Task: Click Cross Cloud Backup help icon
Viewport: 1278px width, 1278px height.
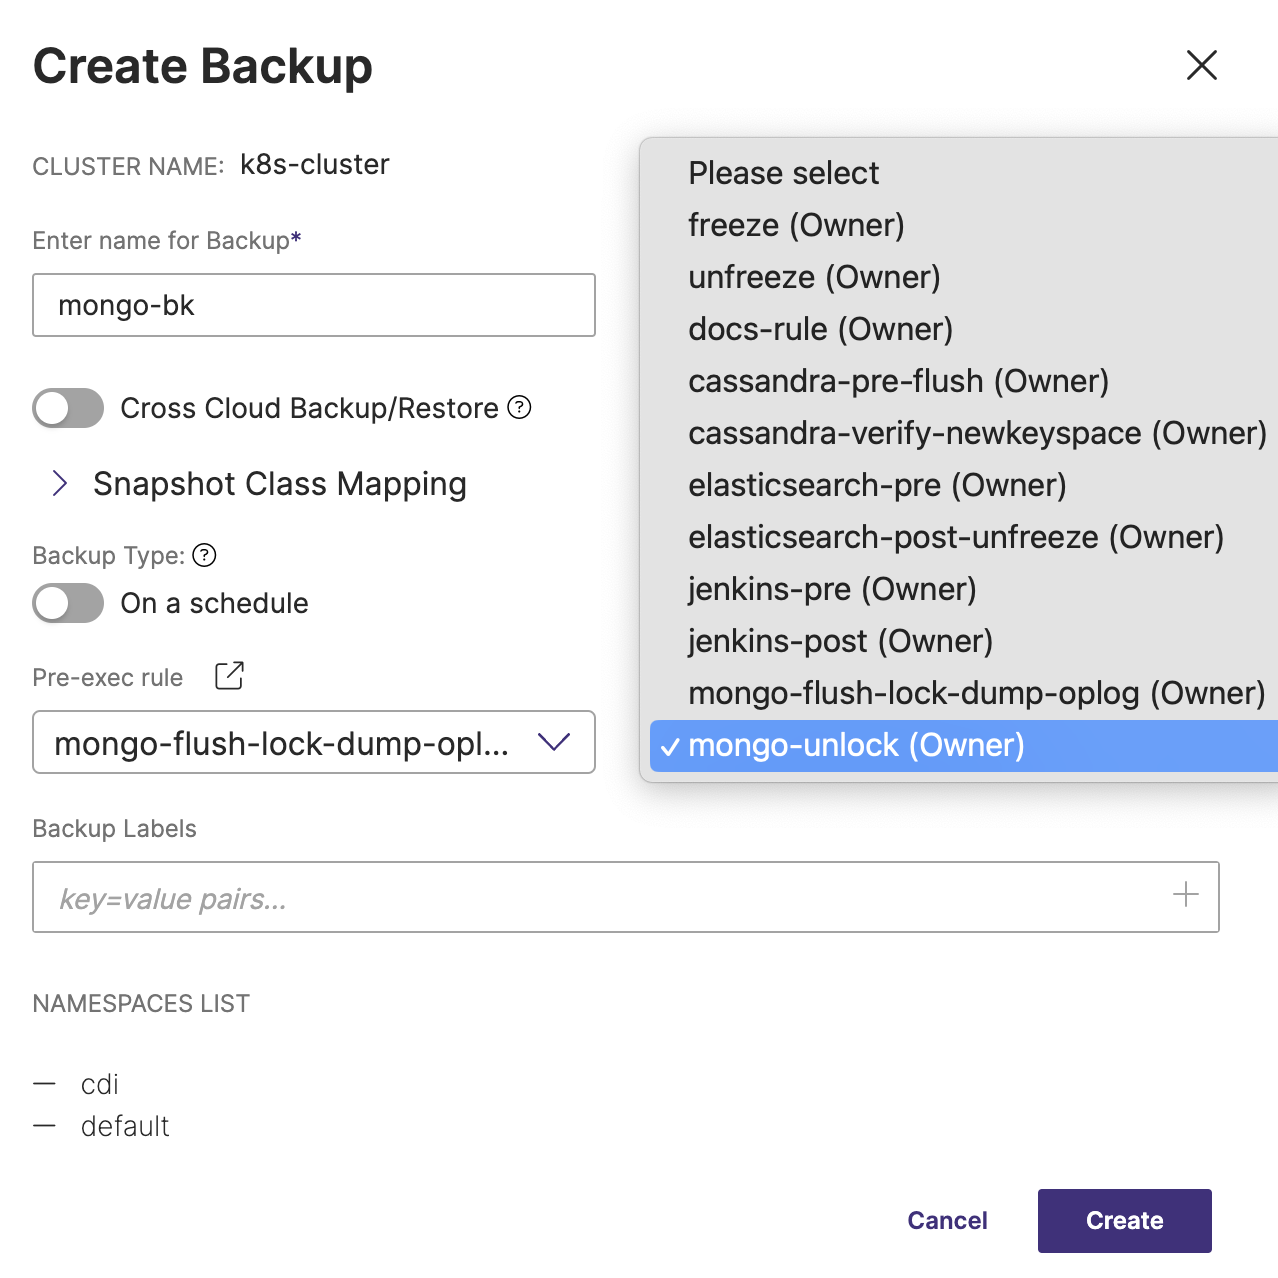Action: click(x=519, y=407)
